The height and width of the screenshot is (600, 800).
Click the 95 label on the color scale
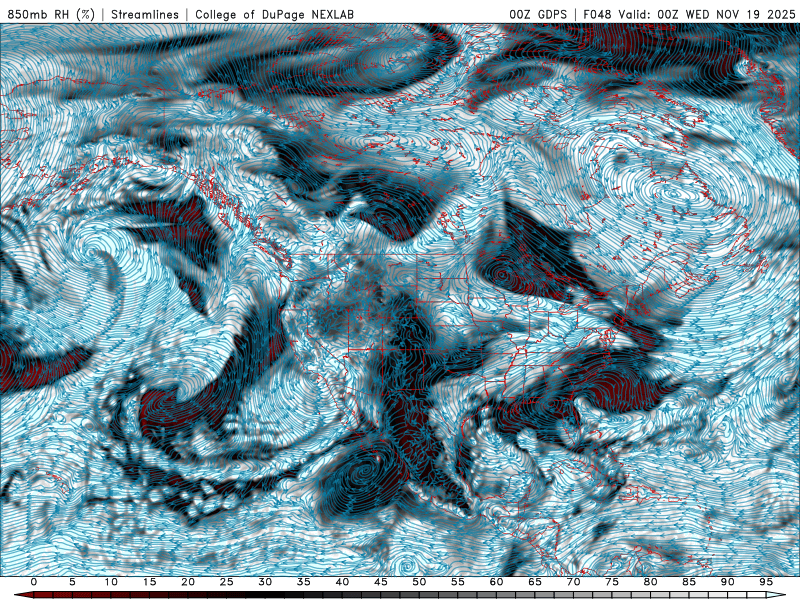click(766, 582)
